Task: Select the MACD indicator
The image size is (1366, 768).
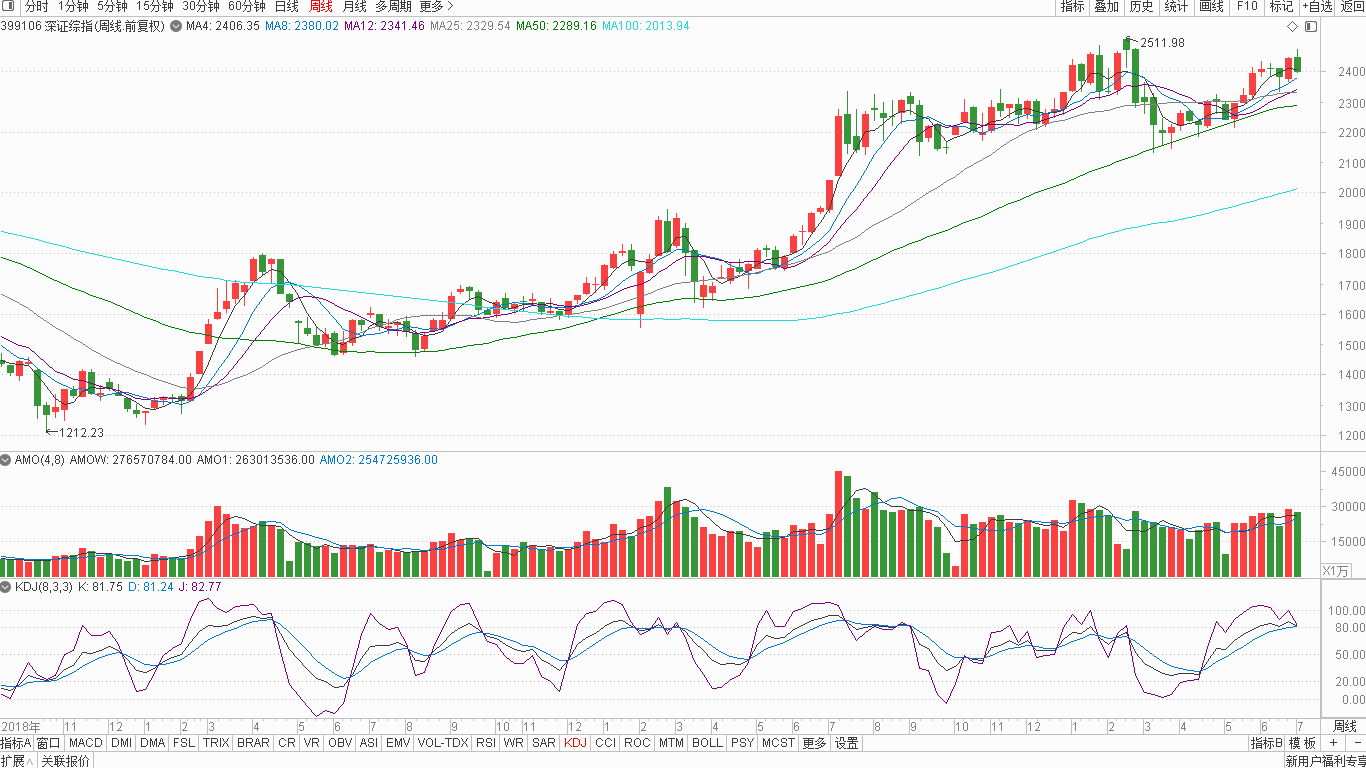Action: [x=86, y=743]
